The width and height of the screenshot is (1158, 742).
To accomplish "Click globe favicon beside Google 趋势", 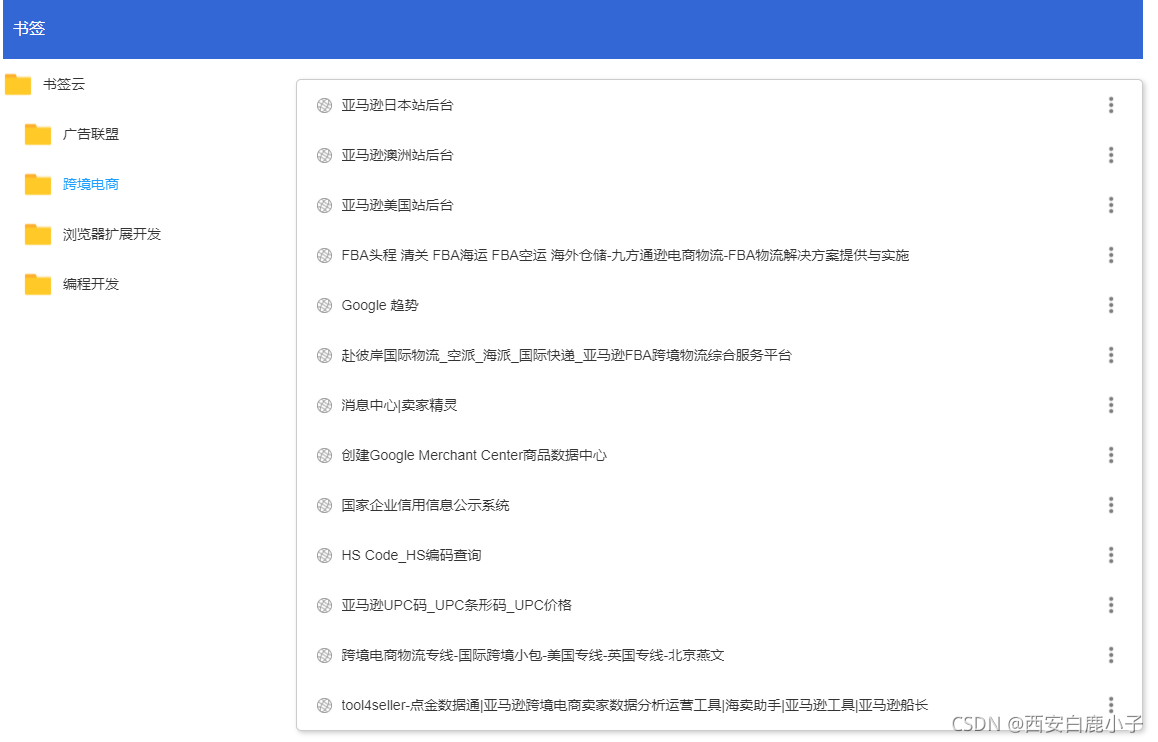I will pyautogui.click(x=324, y=306).
